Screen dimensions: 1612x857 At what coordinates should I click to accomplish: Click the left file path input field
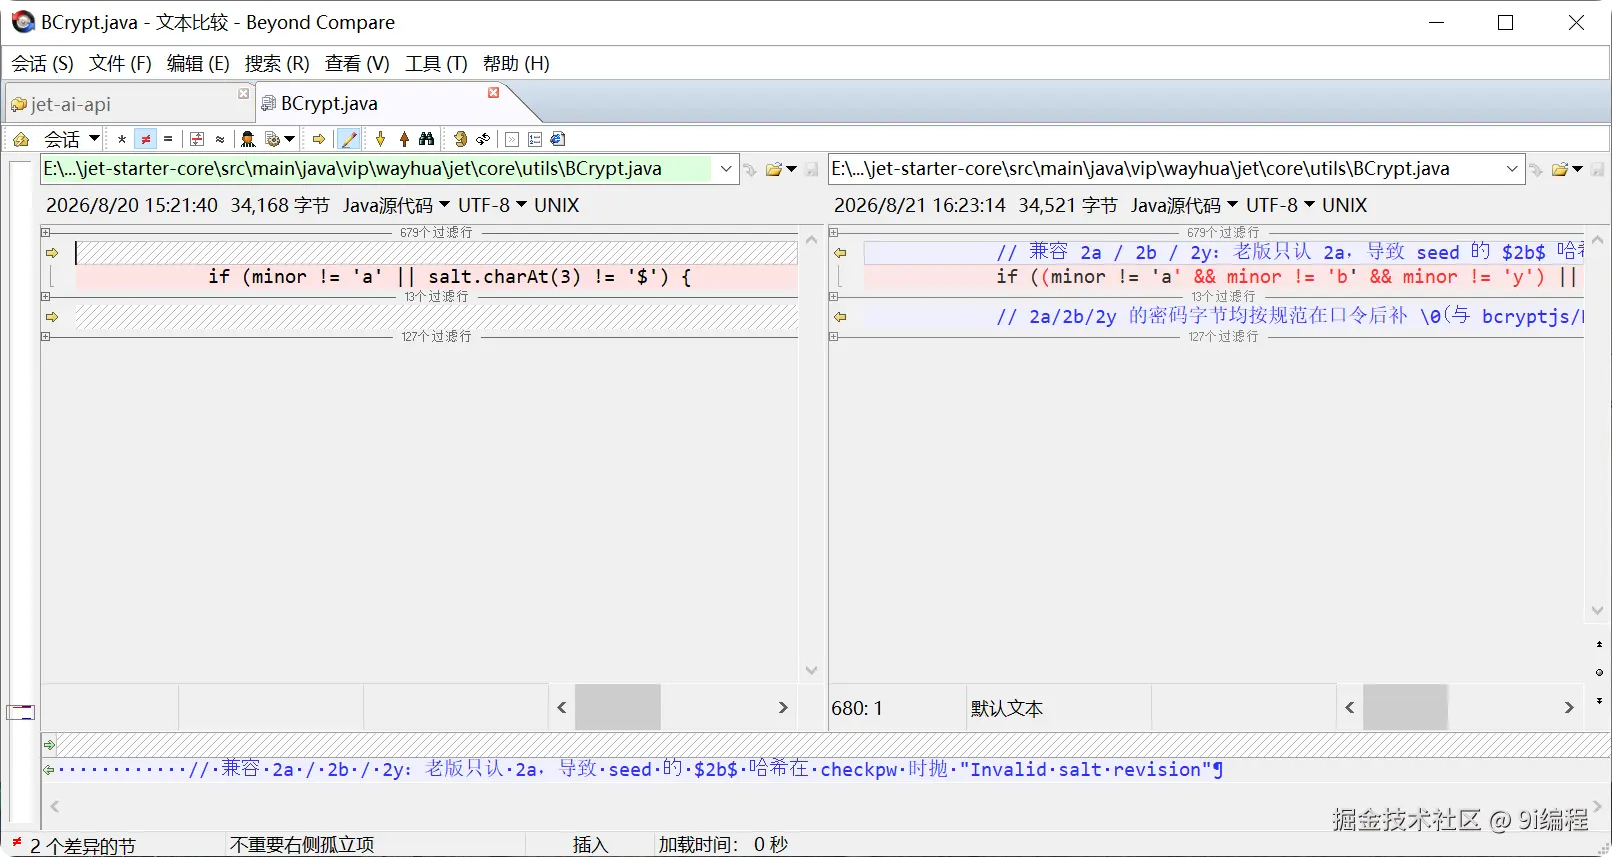click(x=376, y=169)
